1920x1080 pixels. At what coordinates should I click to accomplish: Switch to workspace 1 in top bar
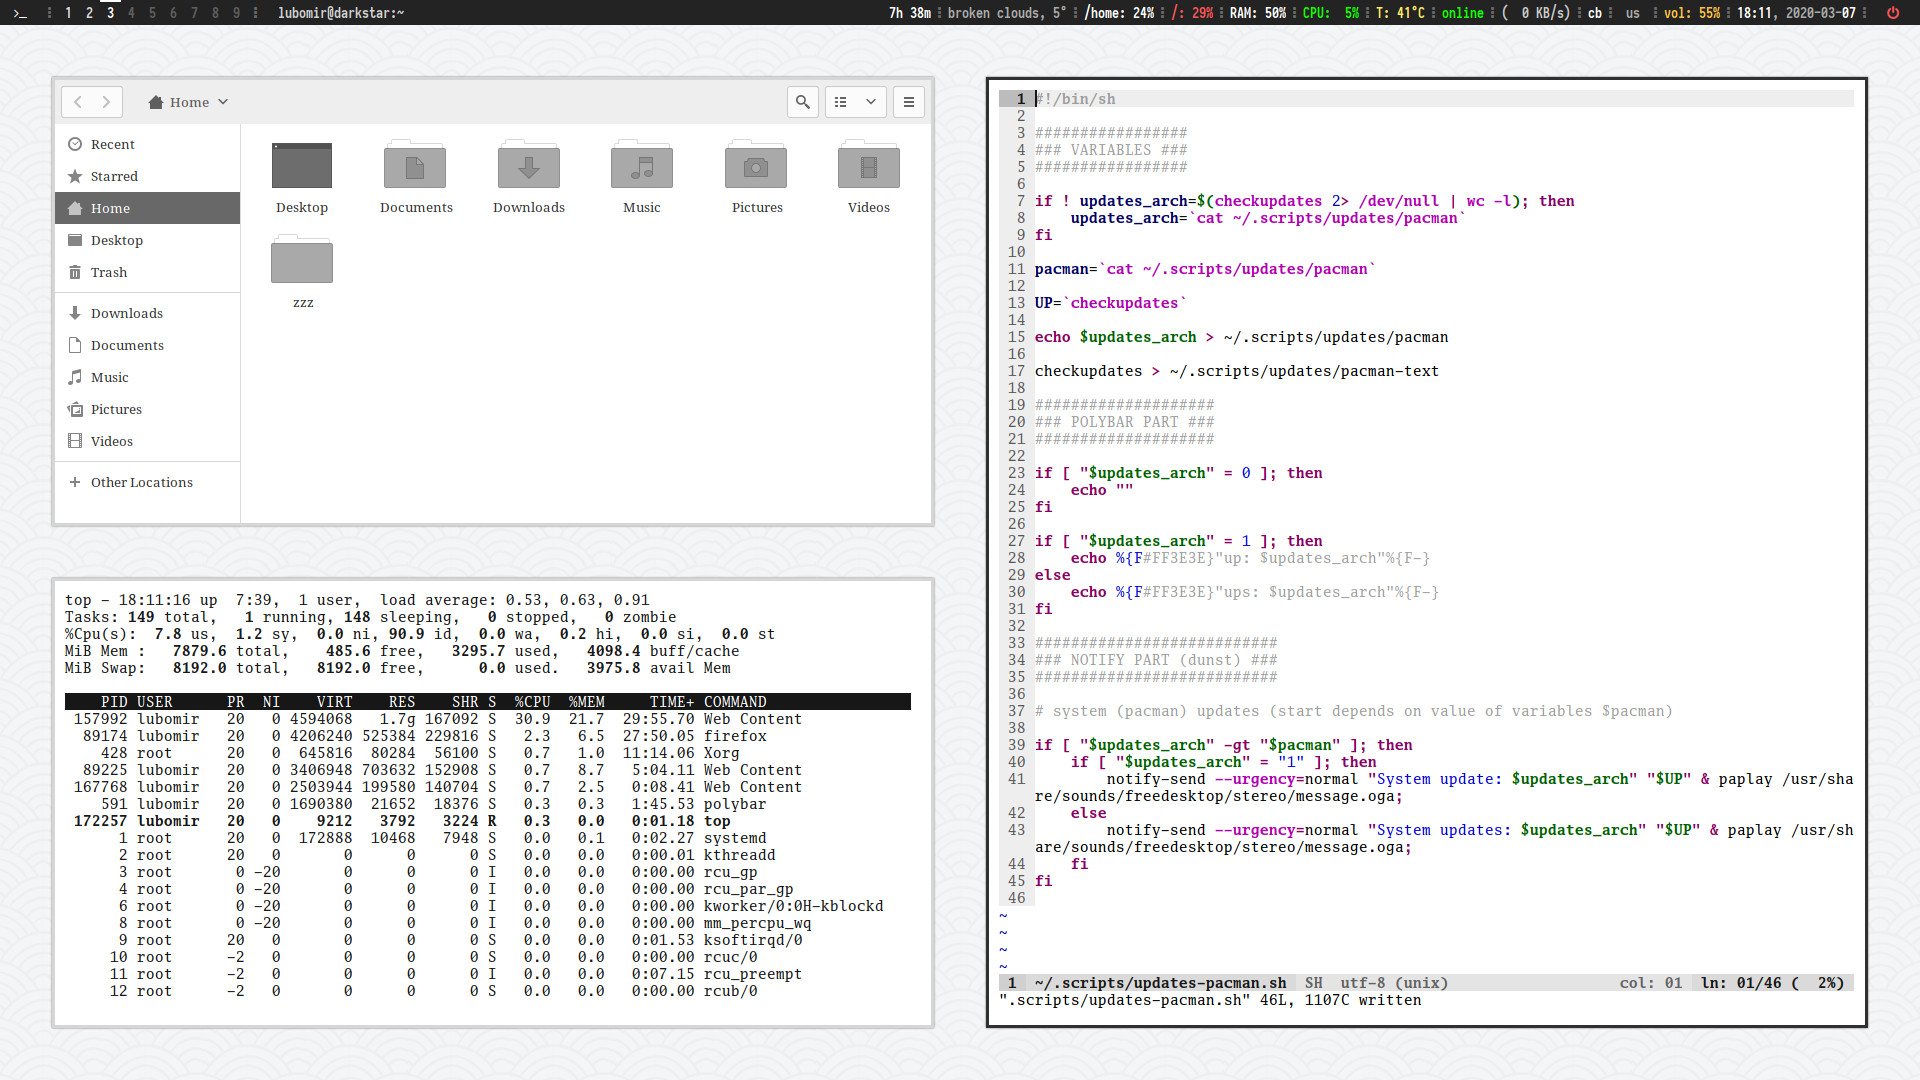click(x=68, y=13)
